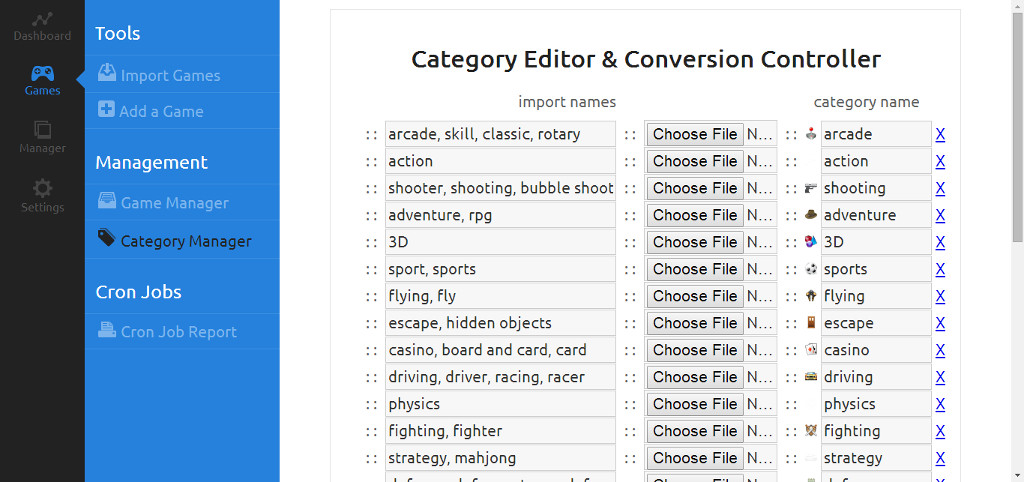
Task: Click the casino category cards icon
Action: coord(811,350)
